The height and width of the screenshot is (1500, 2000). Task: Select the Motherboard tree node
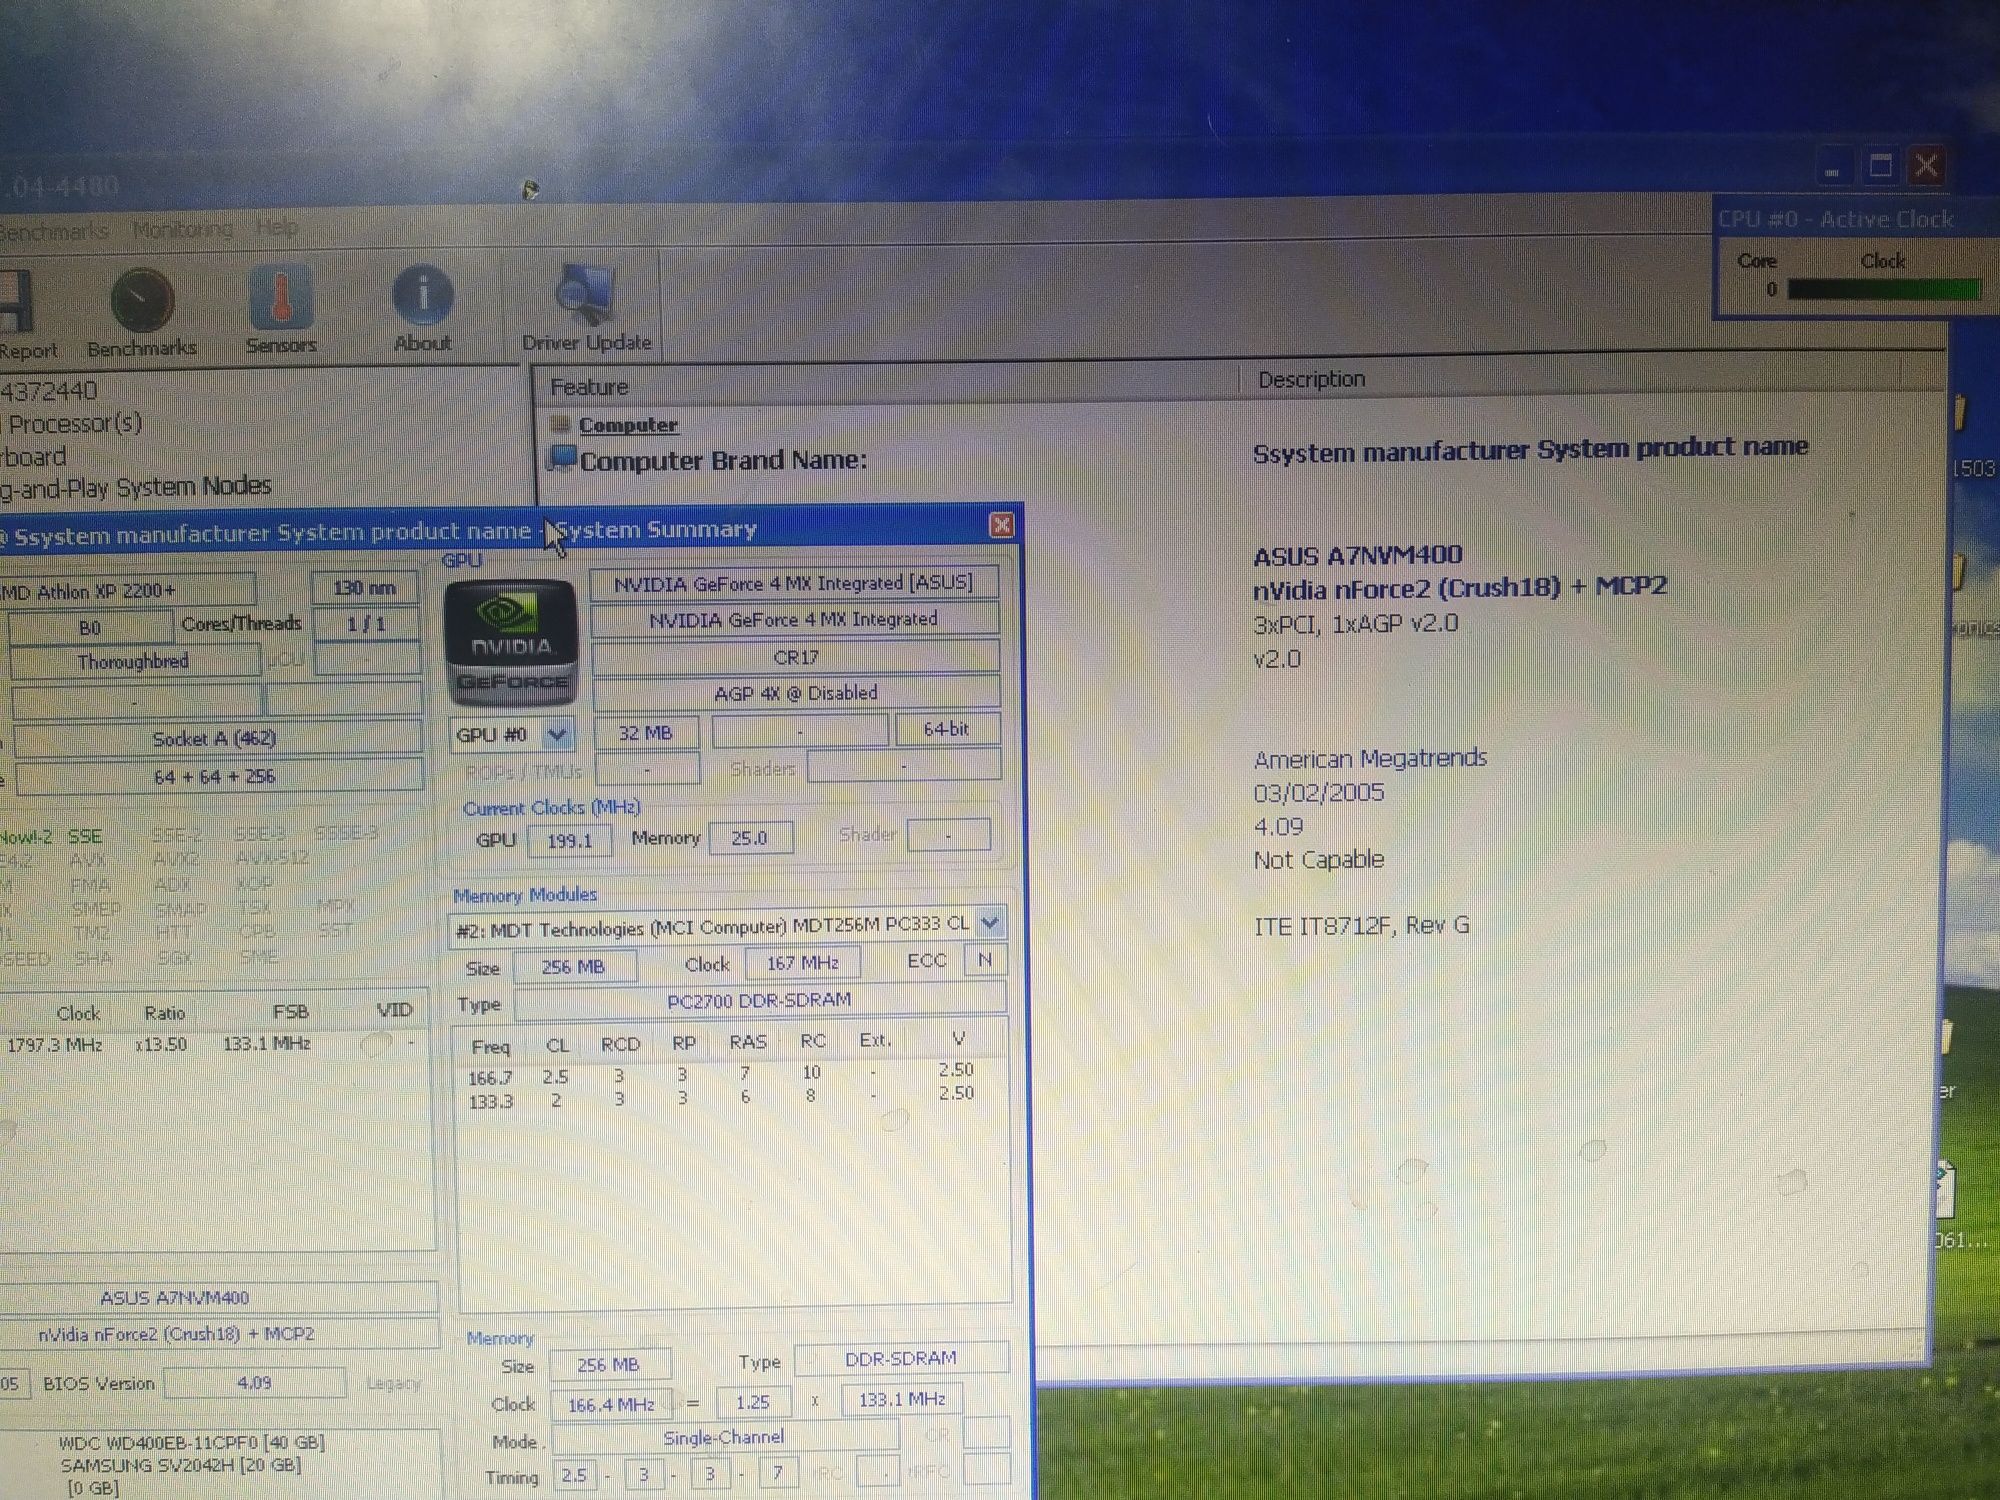[33, 457]
